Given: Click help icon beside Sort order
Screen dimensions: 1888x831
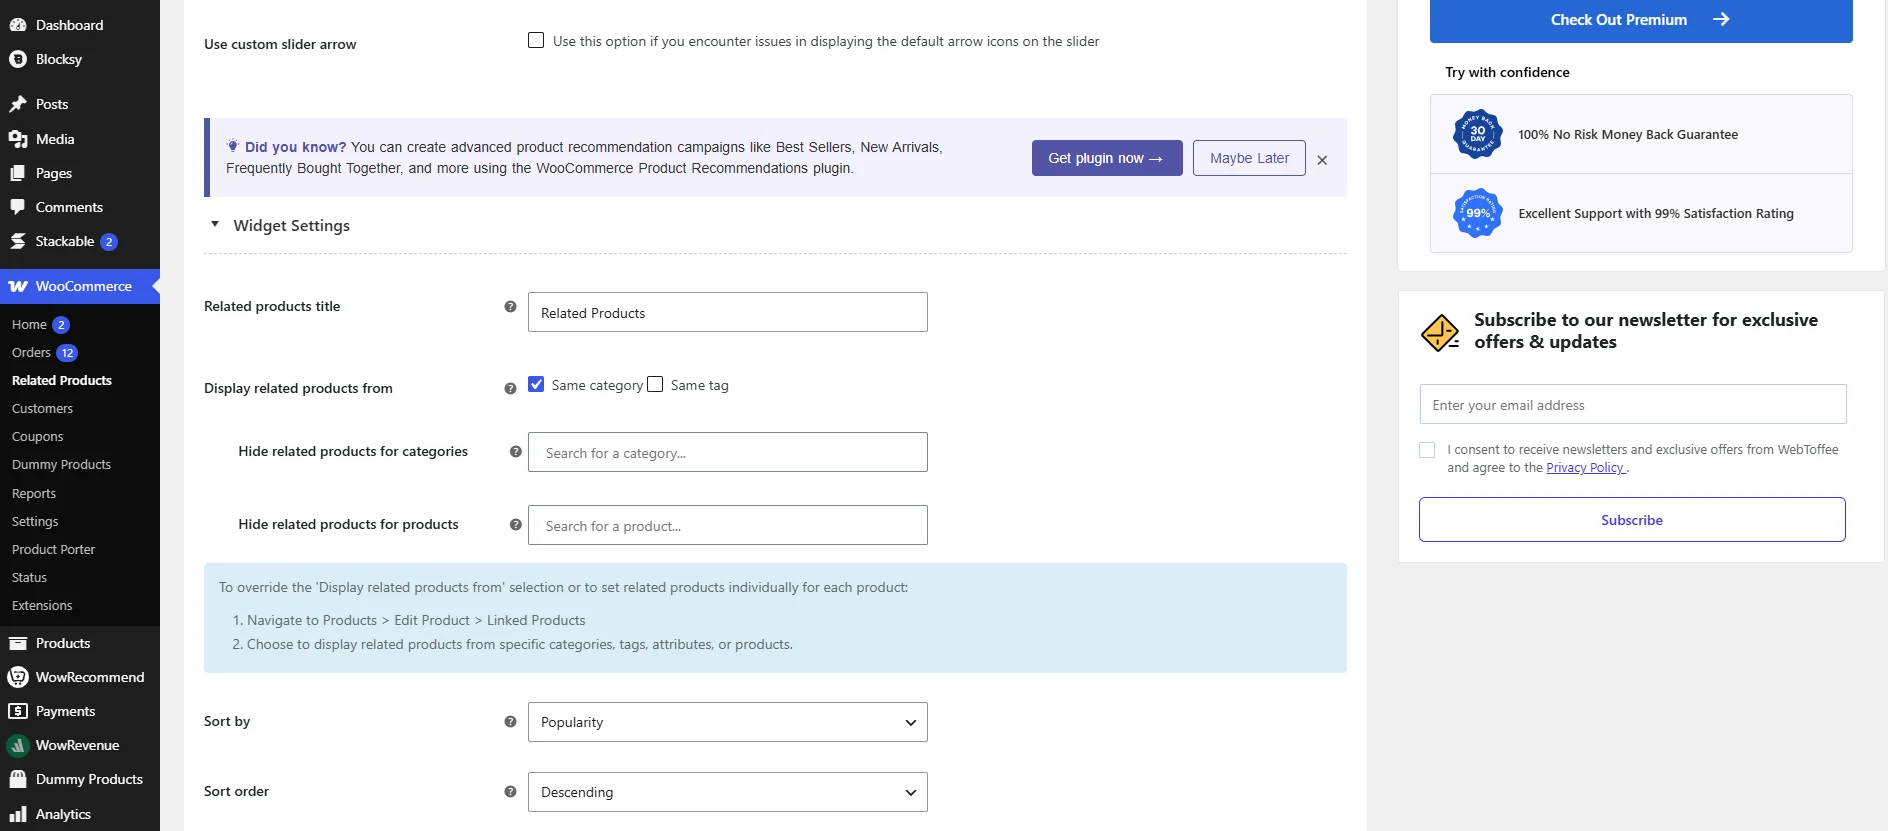Looking at the screenshot, I should click(x=510, y=791).
